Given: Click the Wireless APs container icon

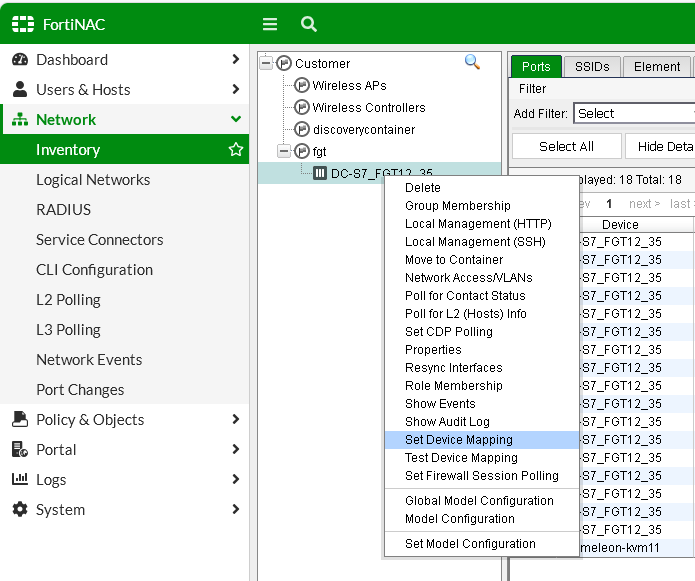Looking at the screenshot, I should coord(302,85).
